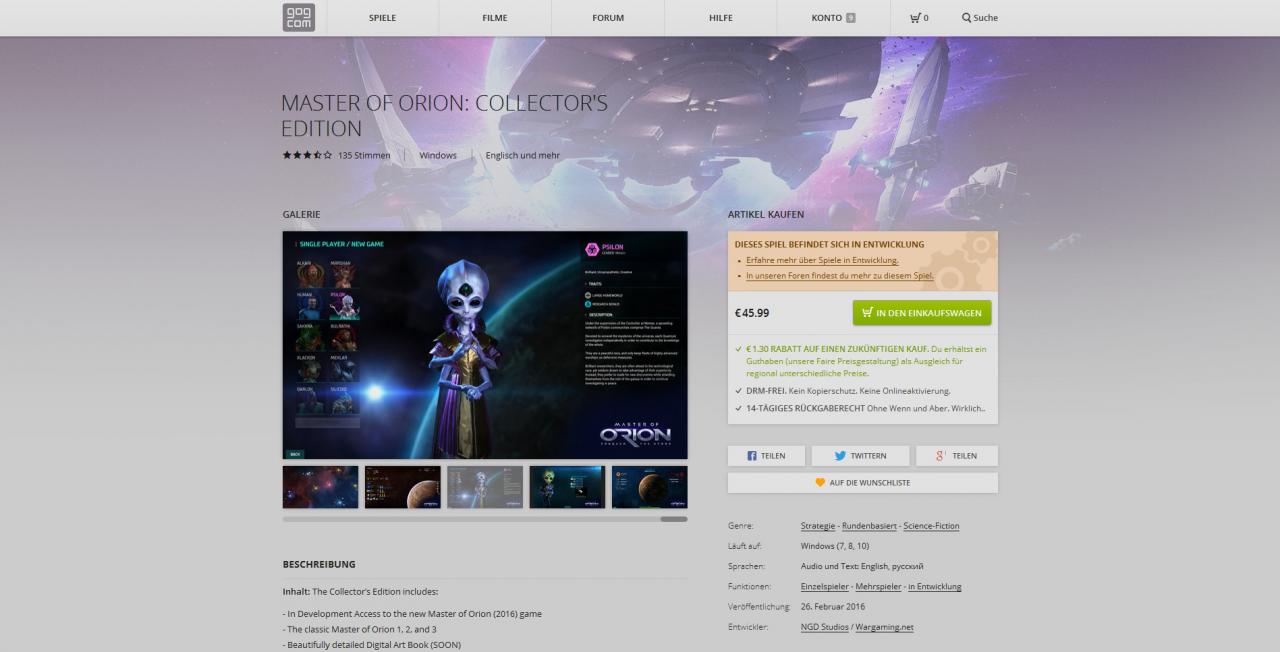Click the Rundenbasiert genre link
The image size is (1280, 652).
(868, 526)
